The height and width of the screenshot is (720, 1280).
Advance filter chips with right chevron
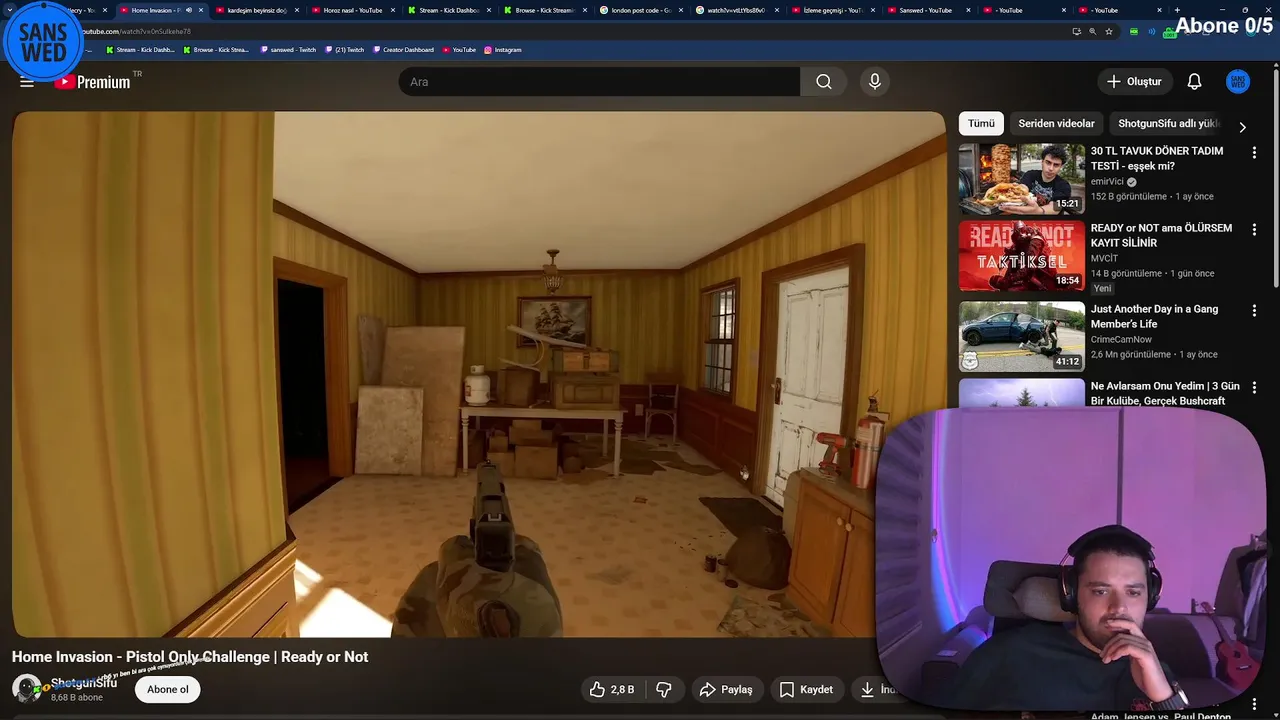(1242, 127)
